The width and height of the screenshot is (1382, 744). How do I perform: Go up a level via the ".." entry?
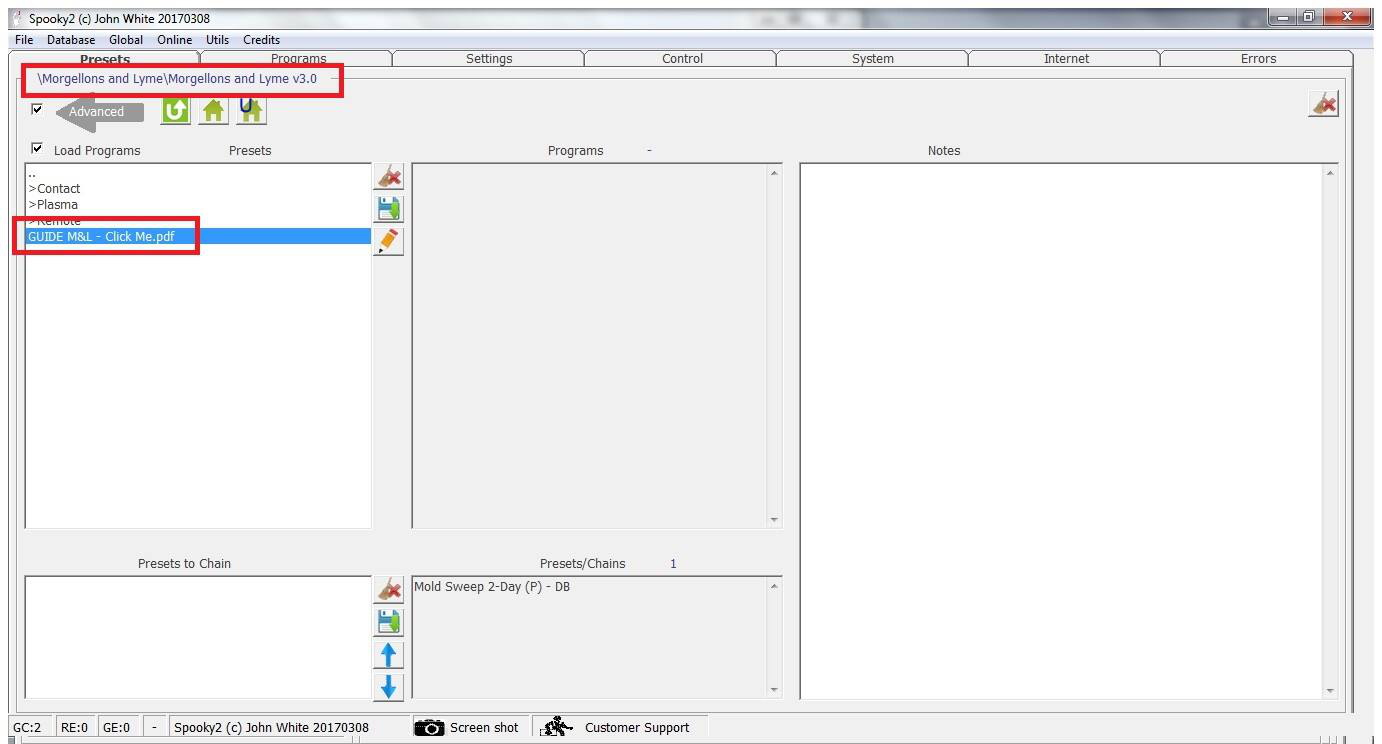tap(32, 173)
